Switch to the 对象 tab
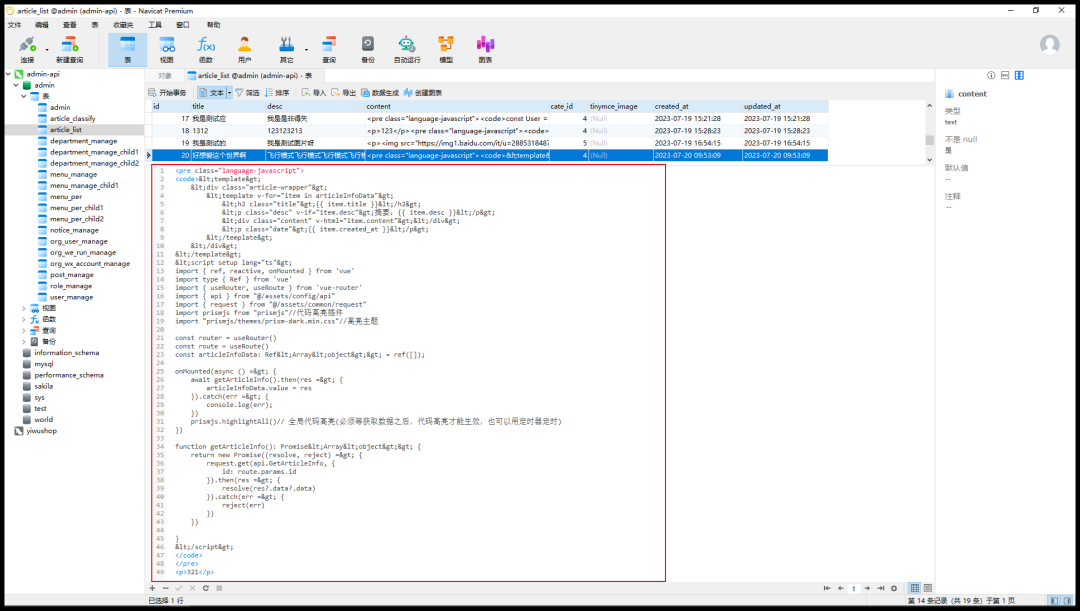This screenshot has height=611, width=1080. pyautogui.click(x=165, y=76)
